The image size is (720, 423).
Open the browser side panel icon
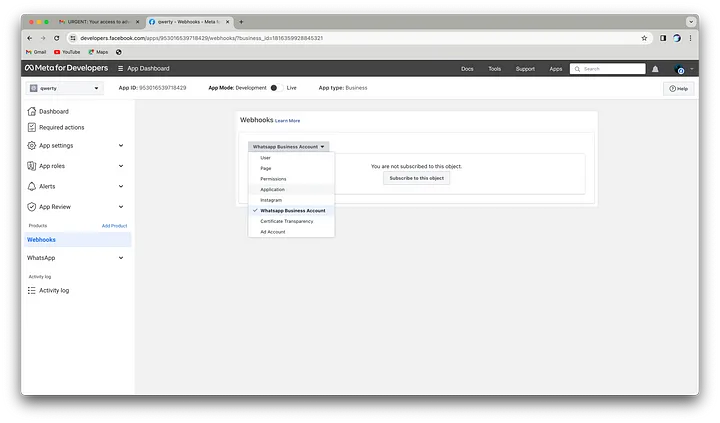[x=663, y=38]
